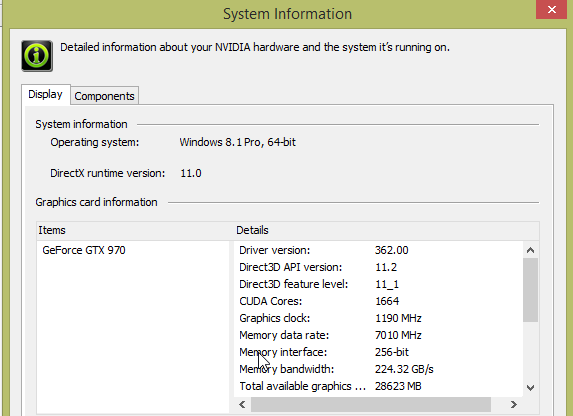
Task: Switch to the Components tab
Action: [x=105, y=96]
